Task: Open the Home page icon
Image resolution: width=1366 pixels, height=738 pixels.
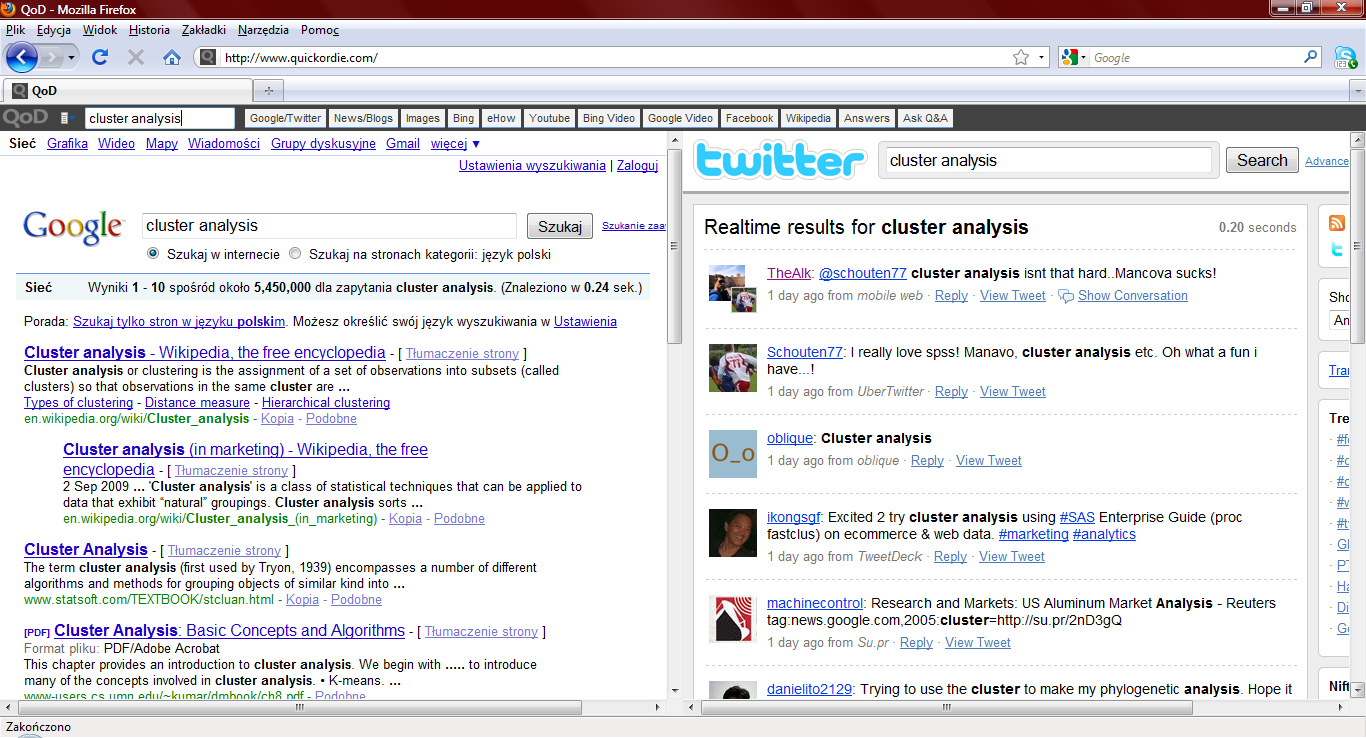Action: coord(172,57)
